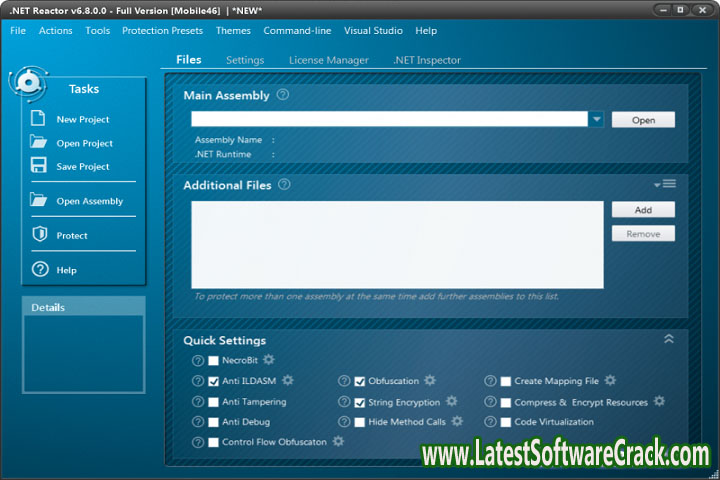Click the Open Assembly folder icon
Viewport: 720px width, 480px height.
[39, 200]
